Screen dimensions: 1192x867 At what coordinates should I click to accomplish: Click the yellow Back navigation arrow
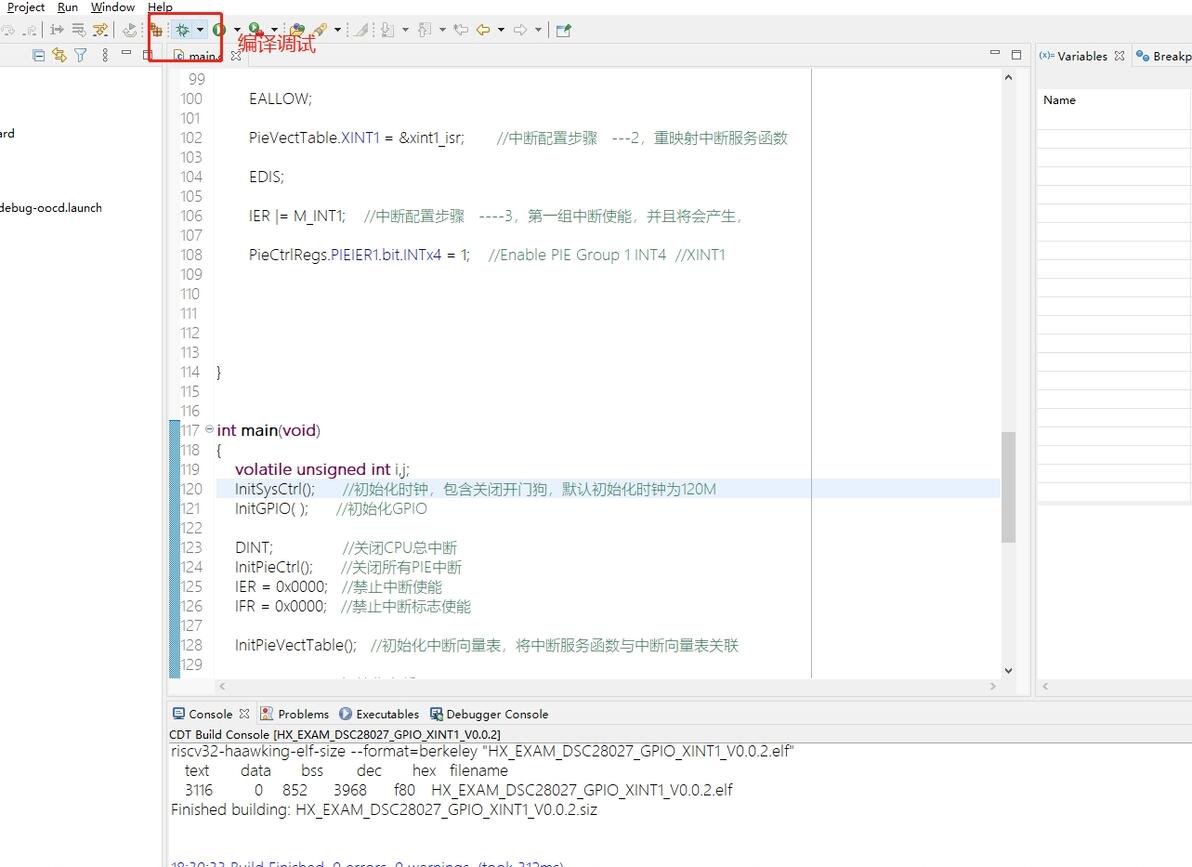tap(483, 30)
